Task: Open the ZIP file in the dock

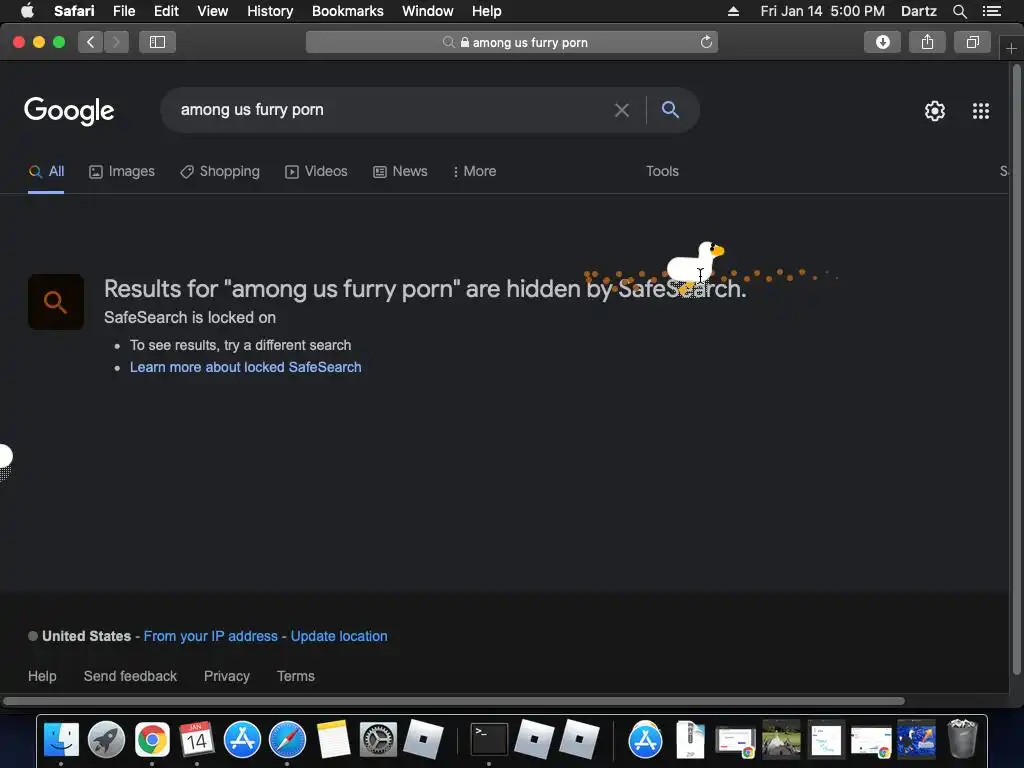Action: [x=690, y=740]
